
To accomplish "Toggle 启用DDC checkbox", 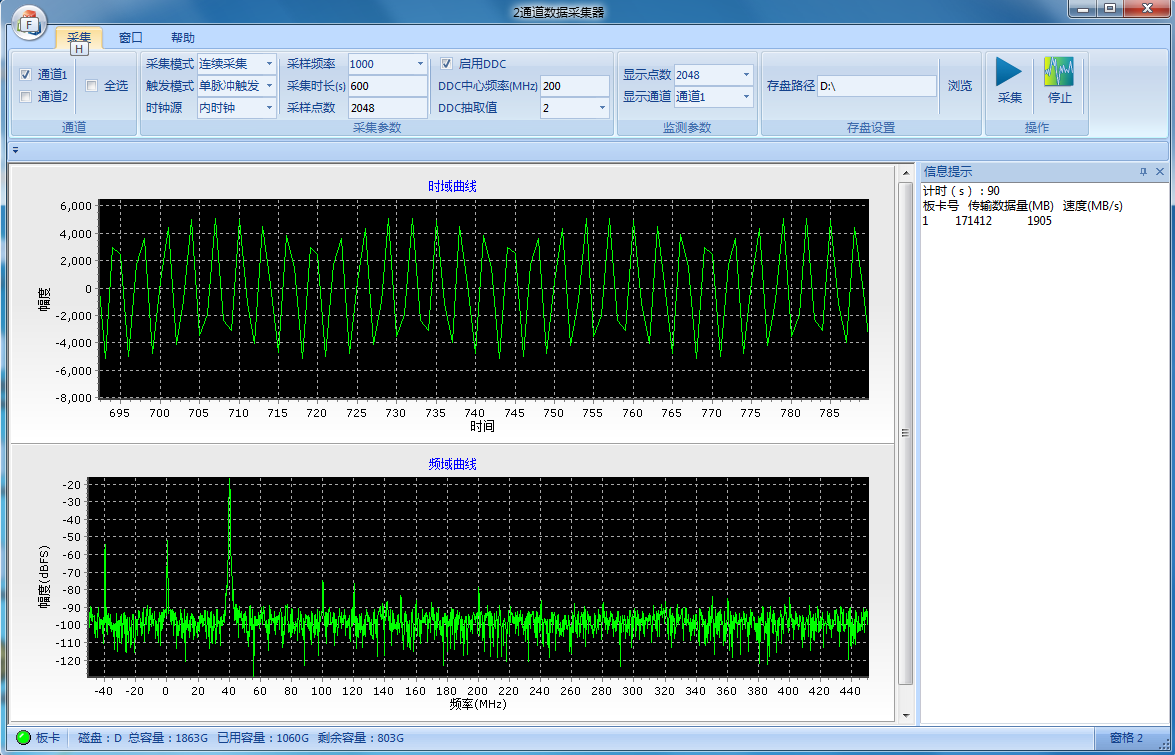I will coord(447,64).
